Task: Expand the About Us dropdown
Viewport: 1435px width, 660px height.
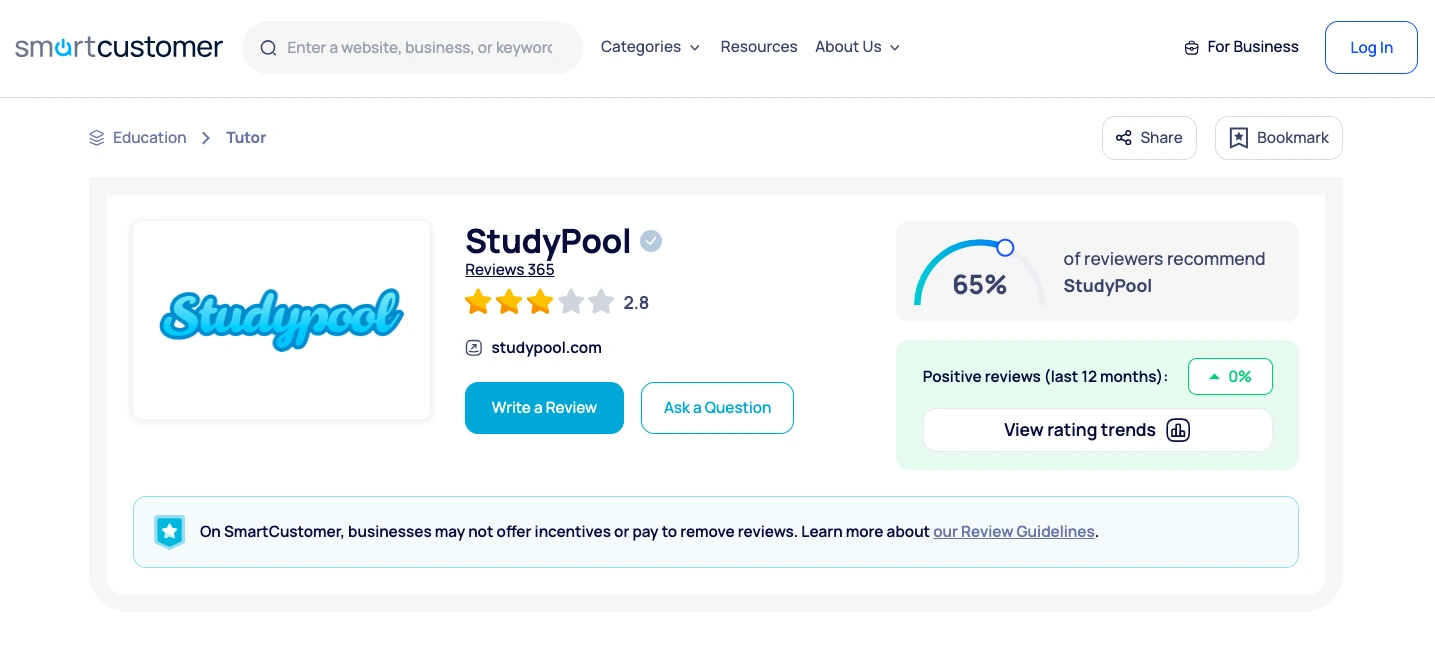Action: [x=857, y=47]
